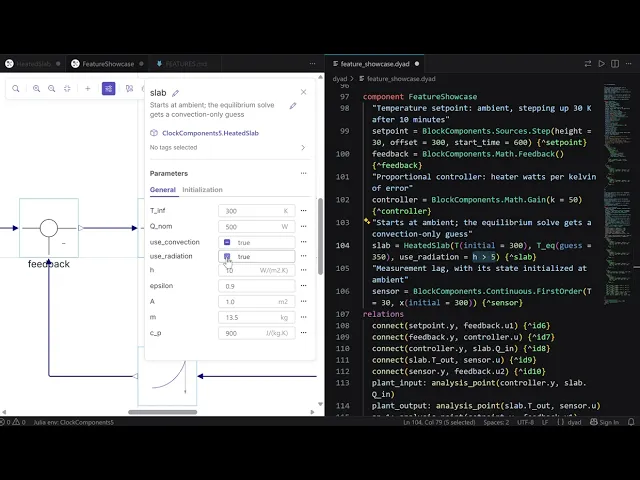Edit the c_p value field
This screenshot has height=480, width=640.
point(256,333)
